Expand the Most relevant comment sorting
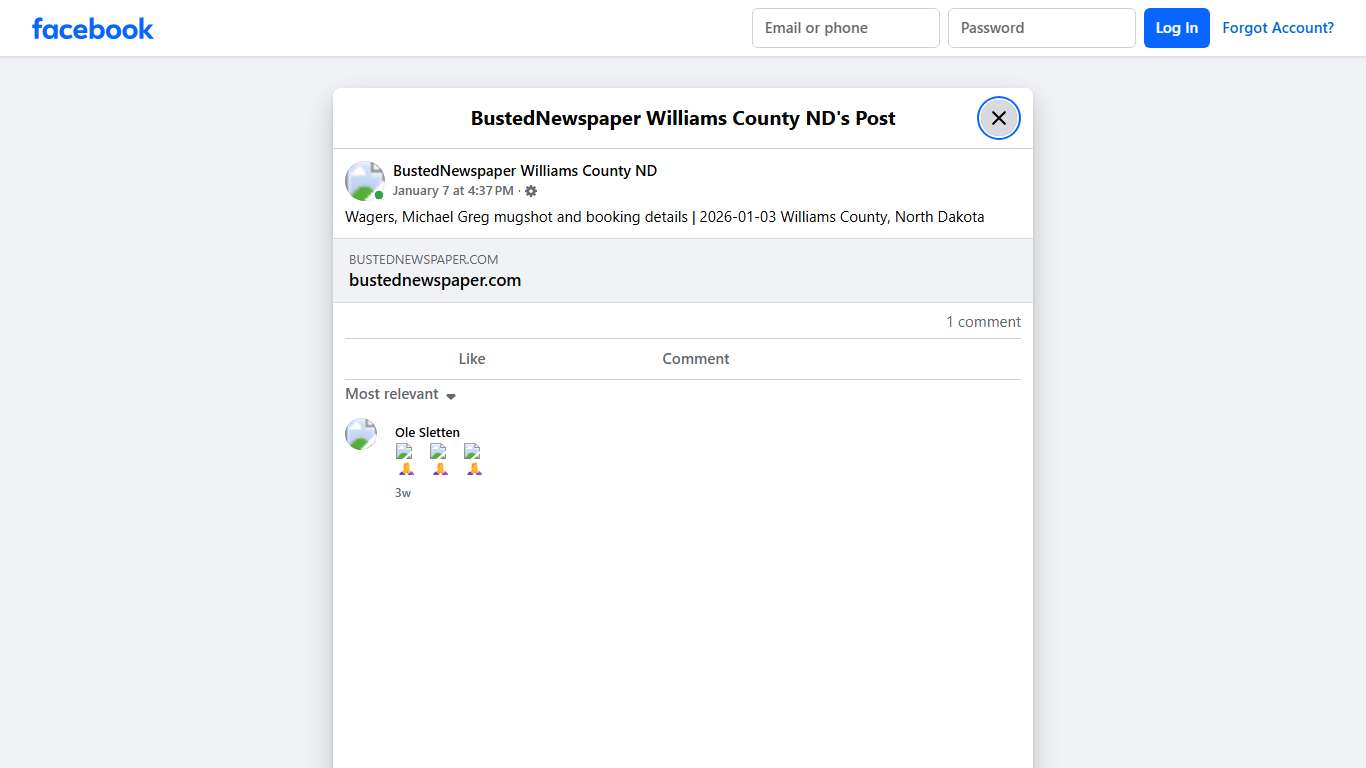 click(x=400, y=394)
